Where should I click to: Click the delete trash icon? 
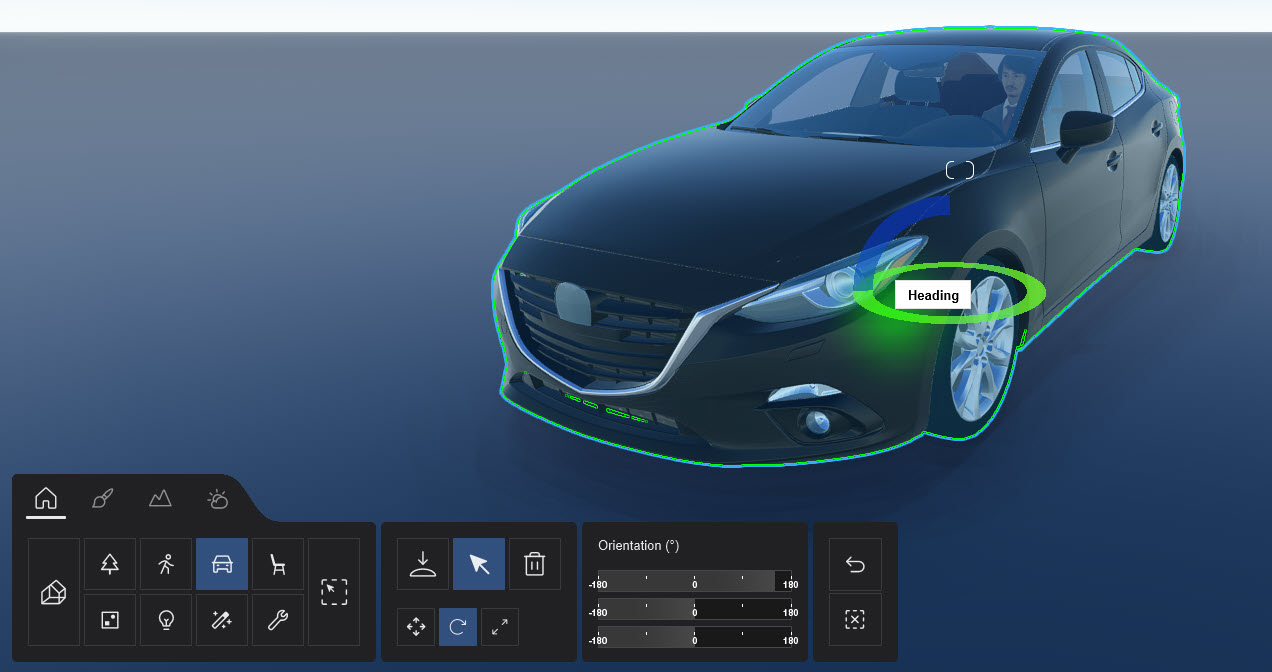click(x=534, y=563)
